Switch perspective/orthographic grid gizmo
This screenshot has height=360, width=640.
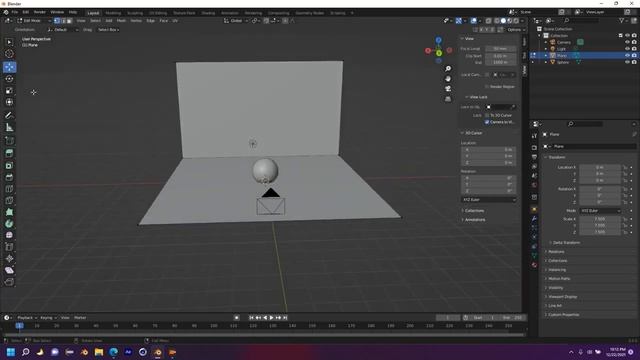coord(448,99)
